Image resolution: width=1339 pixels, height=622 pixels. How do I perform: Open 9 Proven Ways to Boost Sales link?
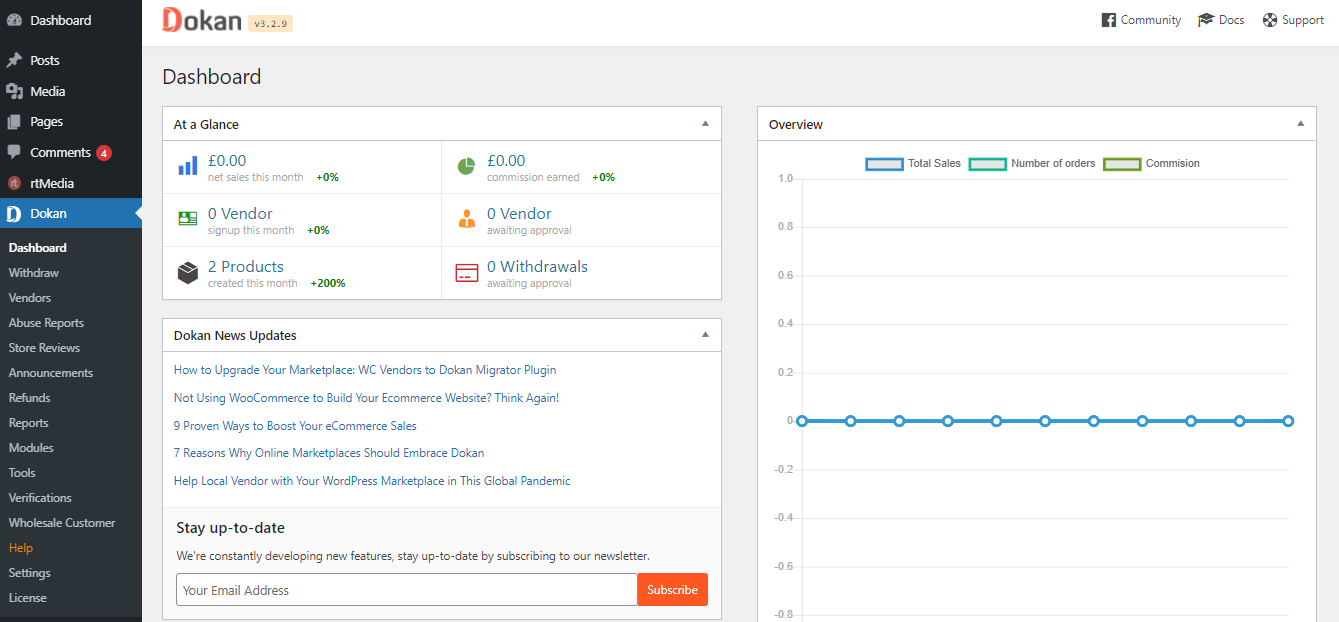click(x=295, y=426)
